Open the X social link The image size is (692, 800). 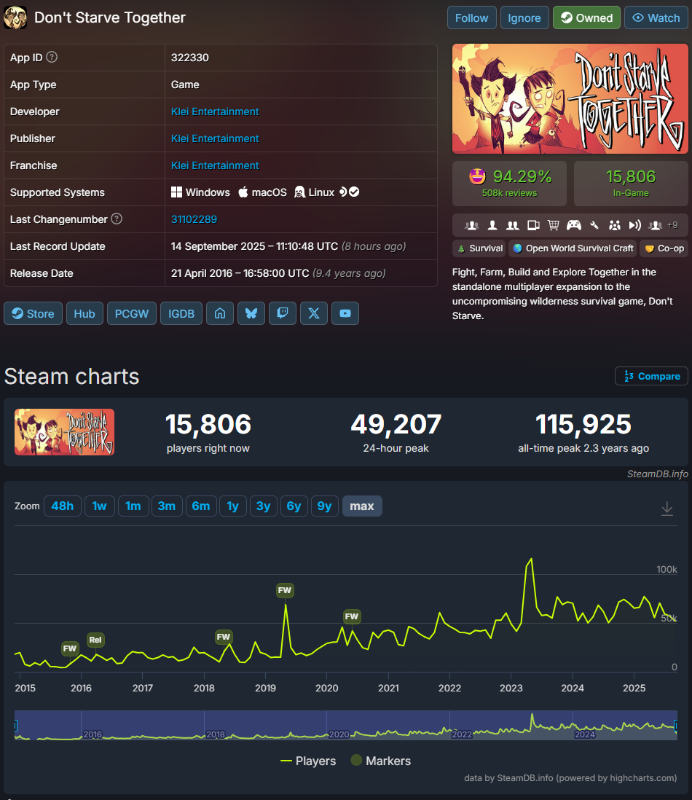point(314,313)
